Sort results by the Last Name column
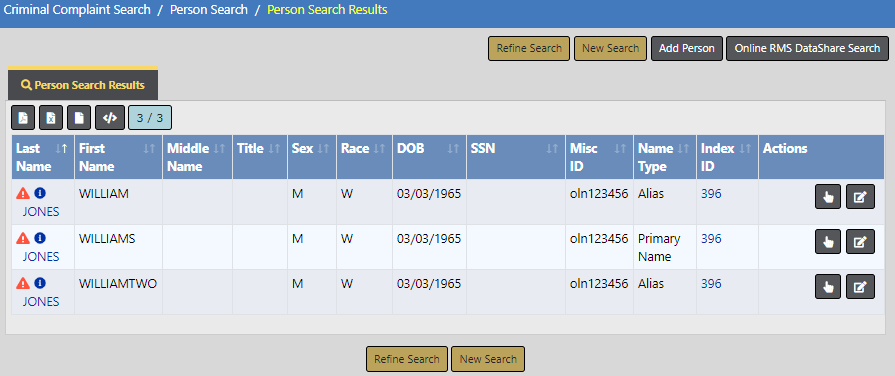The width and height of the screenshot is (895, 376). (x=43, y=157)
